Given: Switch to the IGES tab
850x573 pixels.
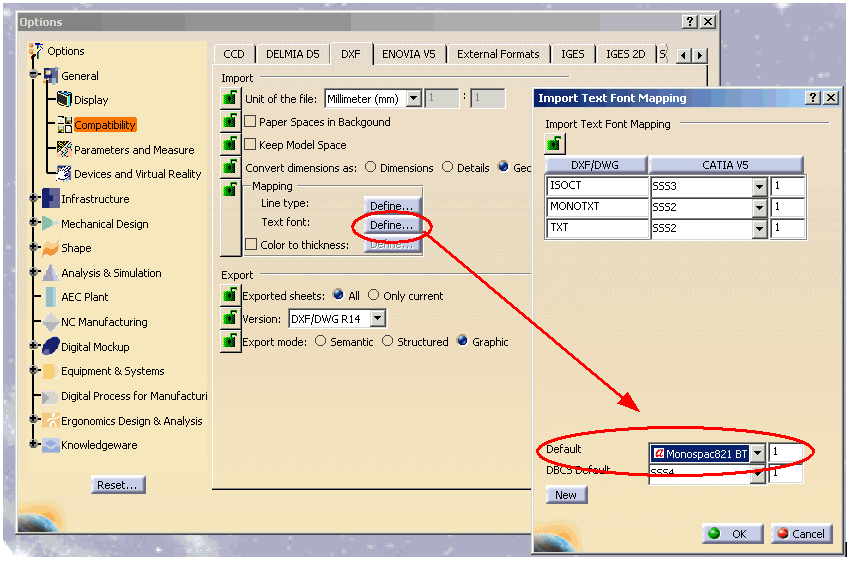Looking at the screenshot, I should pos(572,54).
